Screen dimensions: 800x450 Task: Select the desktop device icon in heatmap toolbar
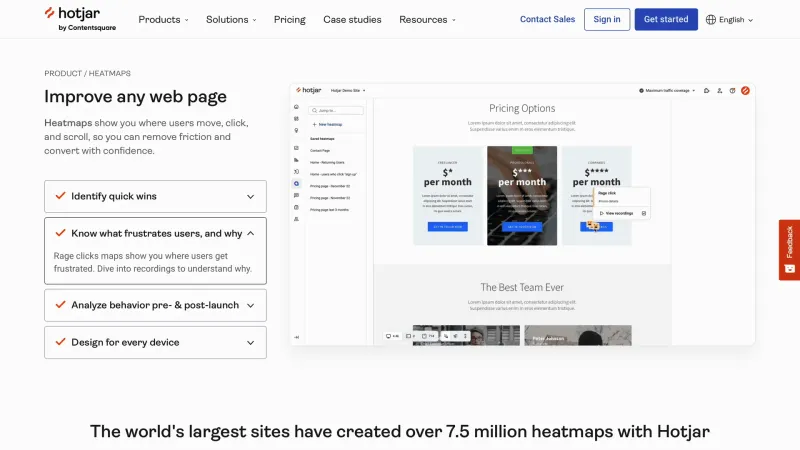[x=388, y=336]
